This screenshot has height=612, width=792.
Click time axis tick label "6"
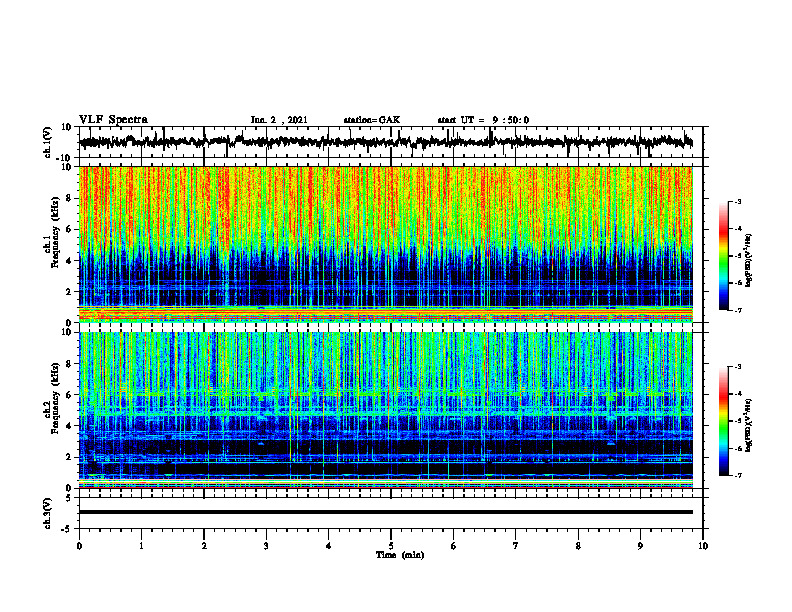454,546
